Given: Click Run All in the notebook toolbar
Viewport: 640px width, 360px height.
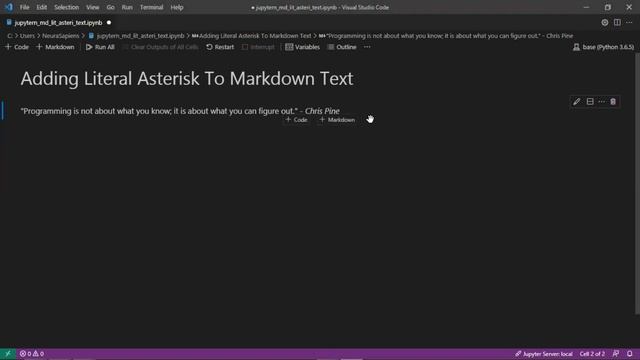Looking at the screenshot, I should tap(100, 47).
